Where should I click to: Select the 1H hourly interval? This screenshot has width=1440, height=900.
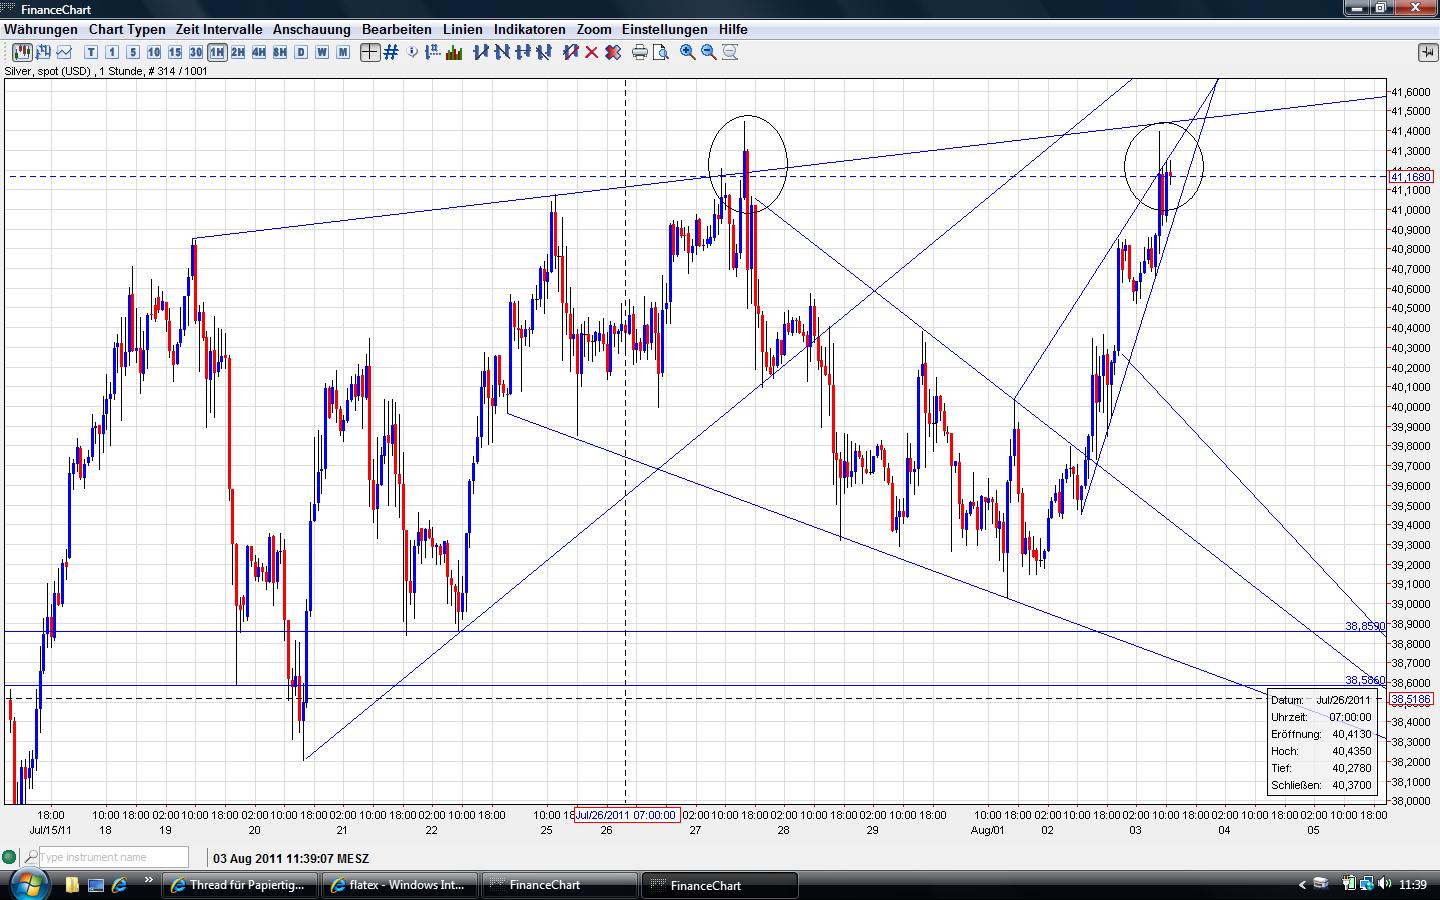click(x=217, y=52)
